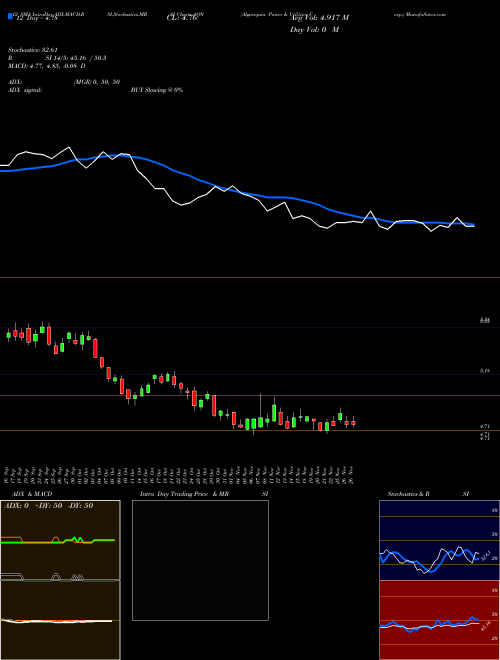Click the '(MGR) 0, 50, 50' ADX values

tap(96, 82)
